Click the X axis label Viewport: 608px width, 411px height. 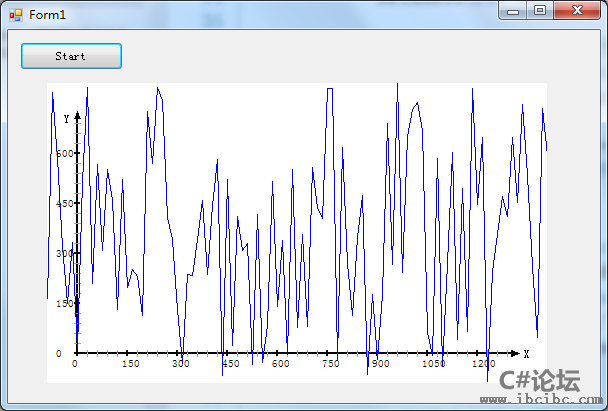[526, 354]
